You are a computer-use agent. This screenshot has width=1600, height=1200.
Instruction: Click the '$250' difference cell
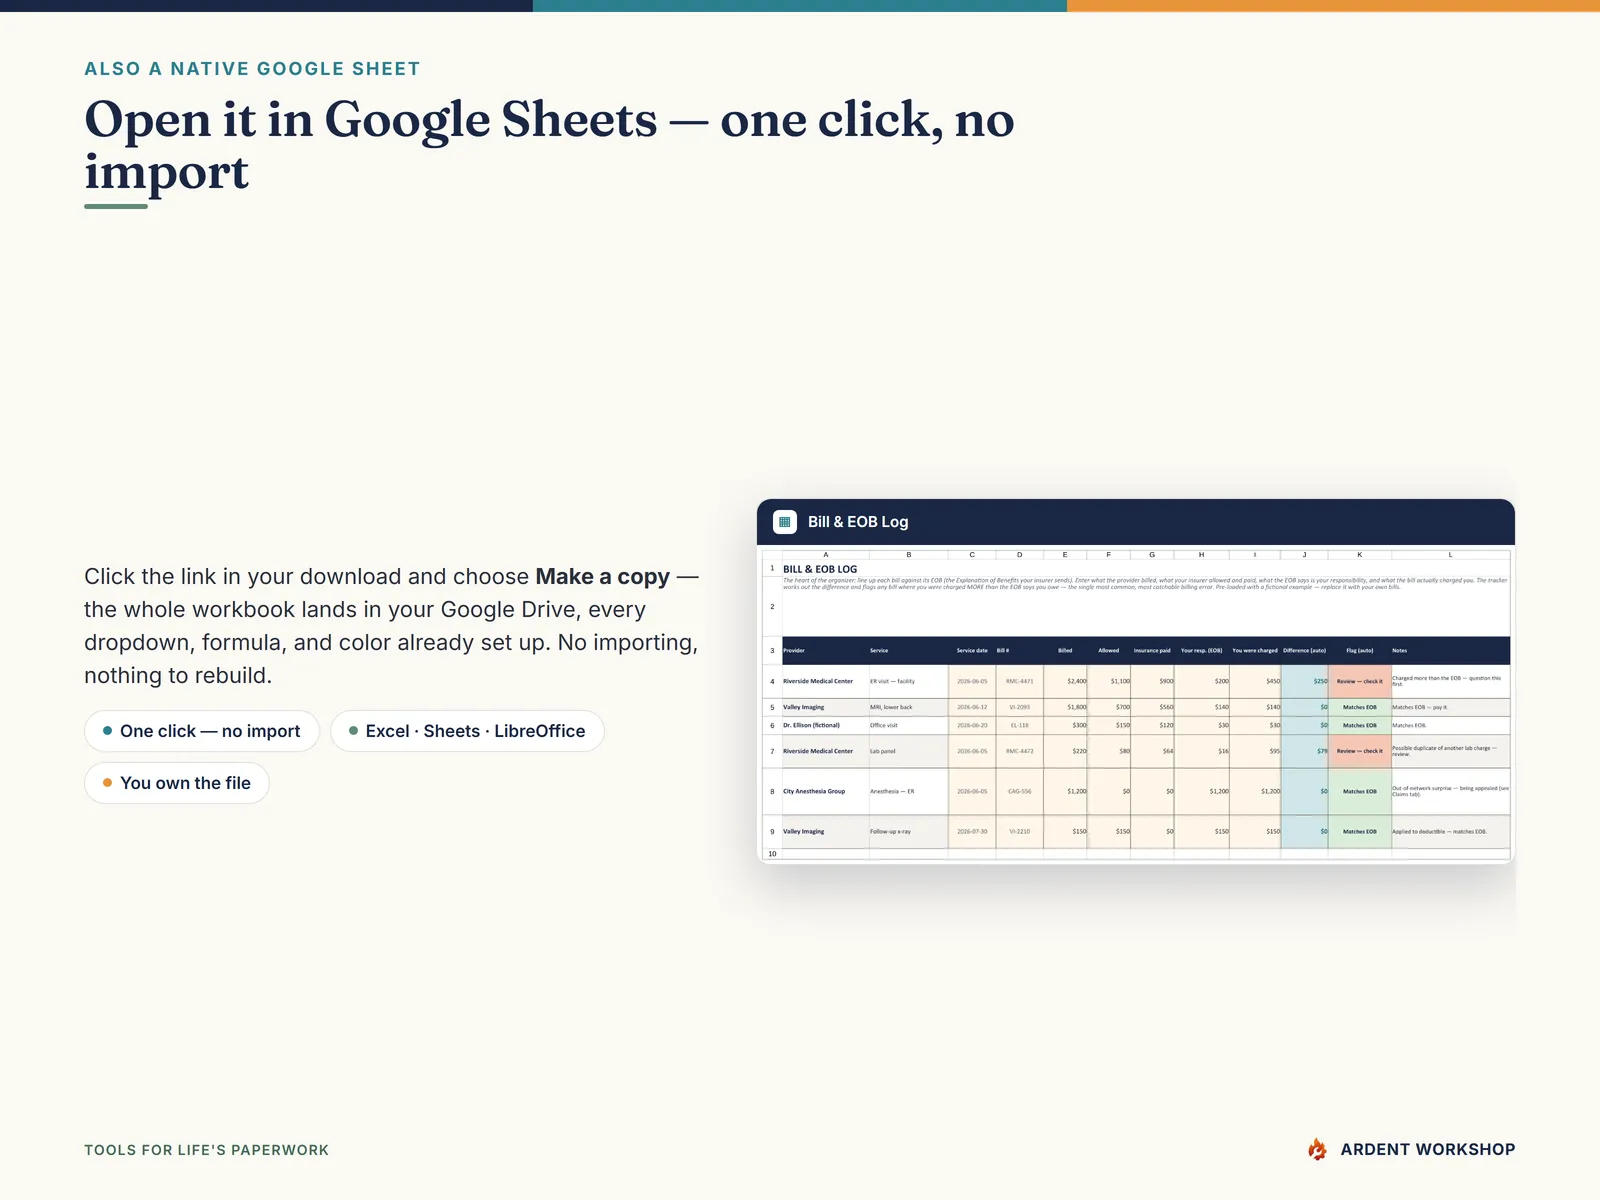coord(1305,681)
